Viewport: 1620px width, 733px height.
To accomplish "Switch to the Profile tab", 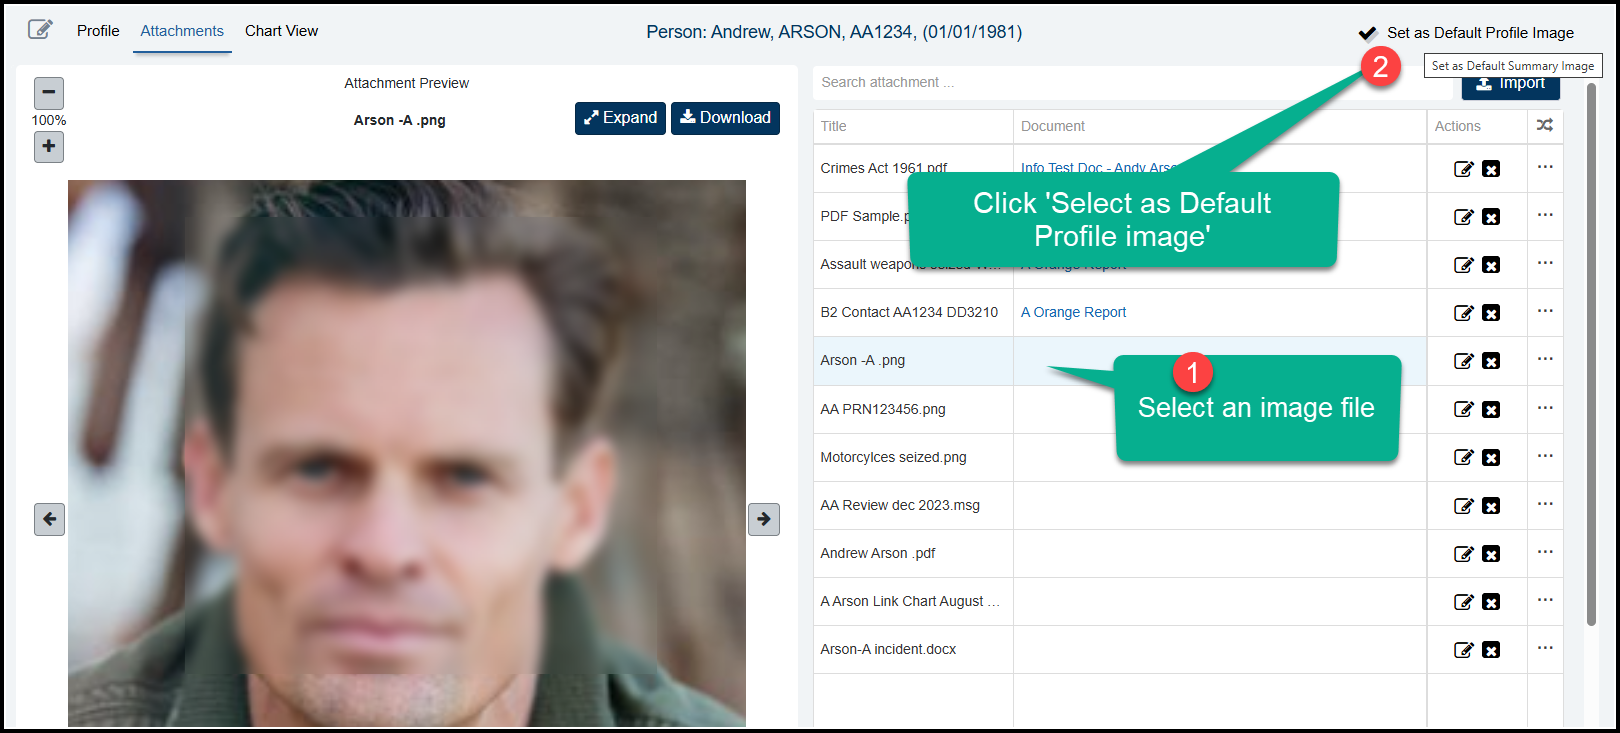I will [98, 31].
